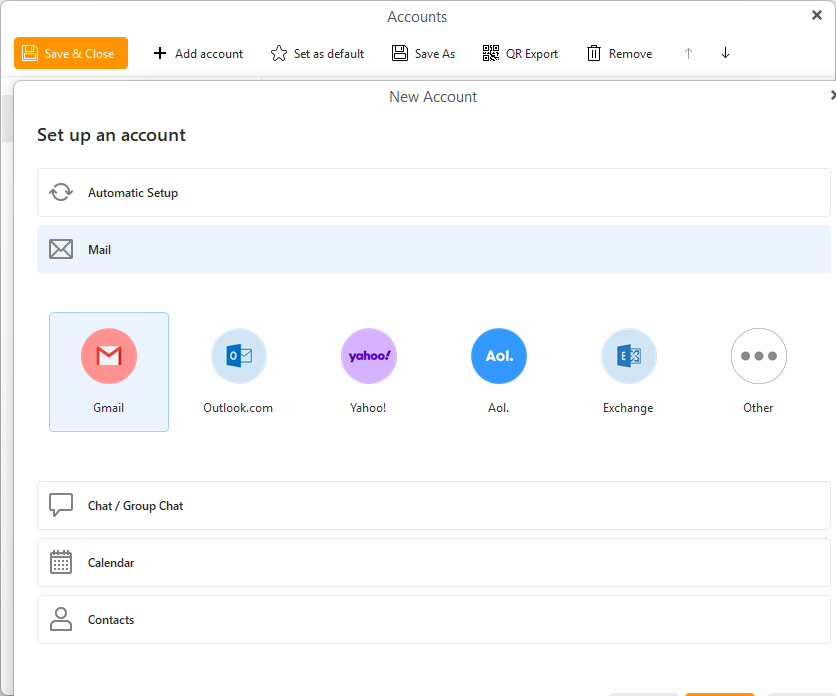
Task: Expand the Chat / Group Chat section
Action: point(433,506)
